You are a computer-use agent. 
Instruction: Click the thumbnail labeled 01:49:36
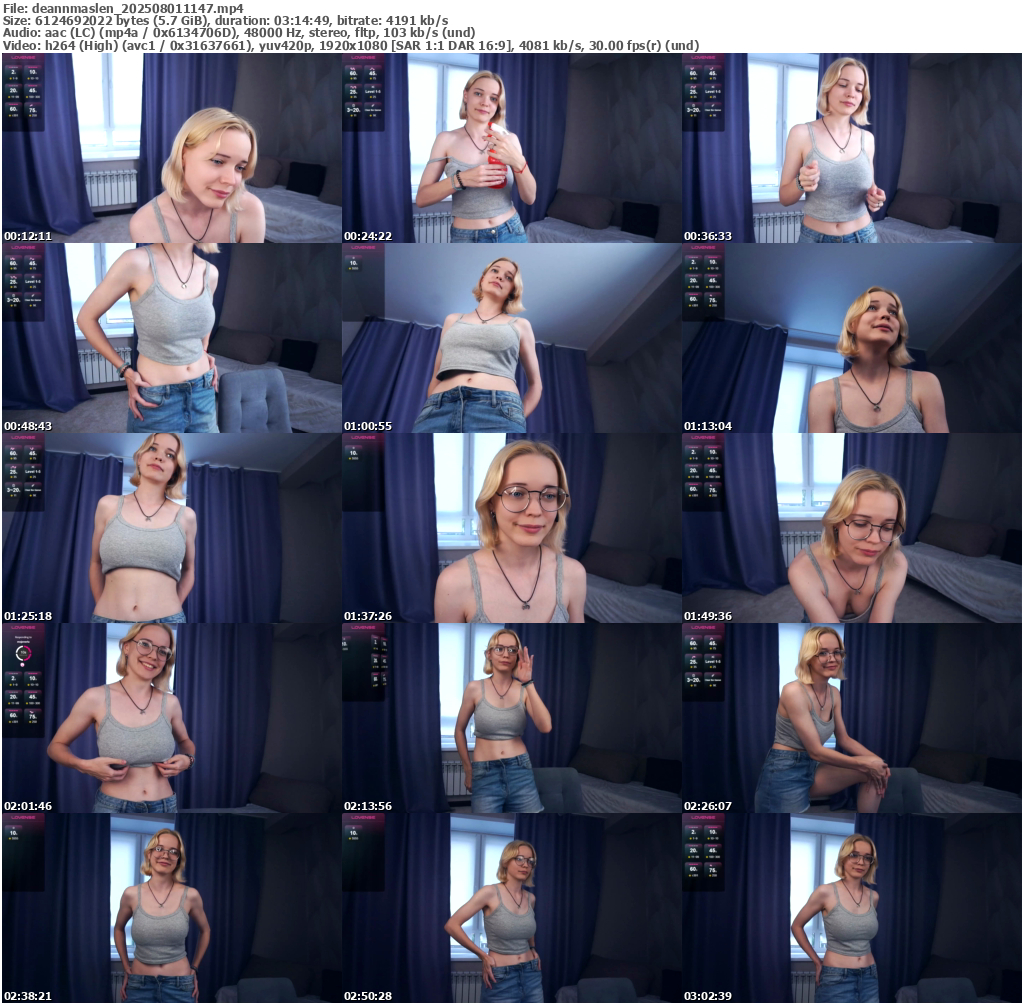click(852, 528)
